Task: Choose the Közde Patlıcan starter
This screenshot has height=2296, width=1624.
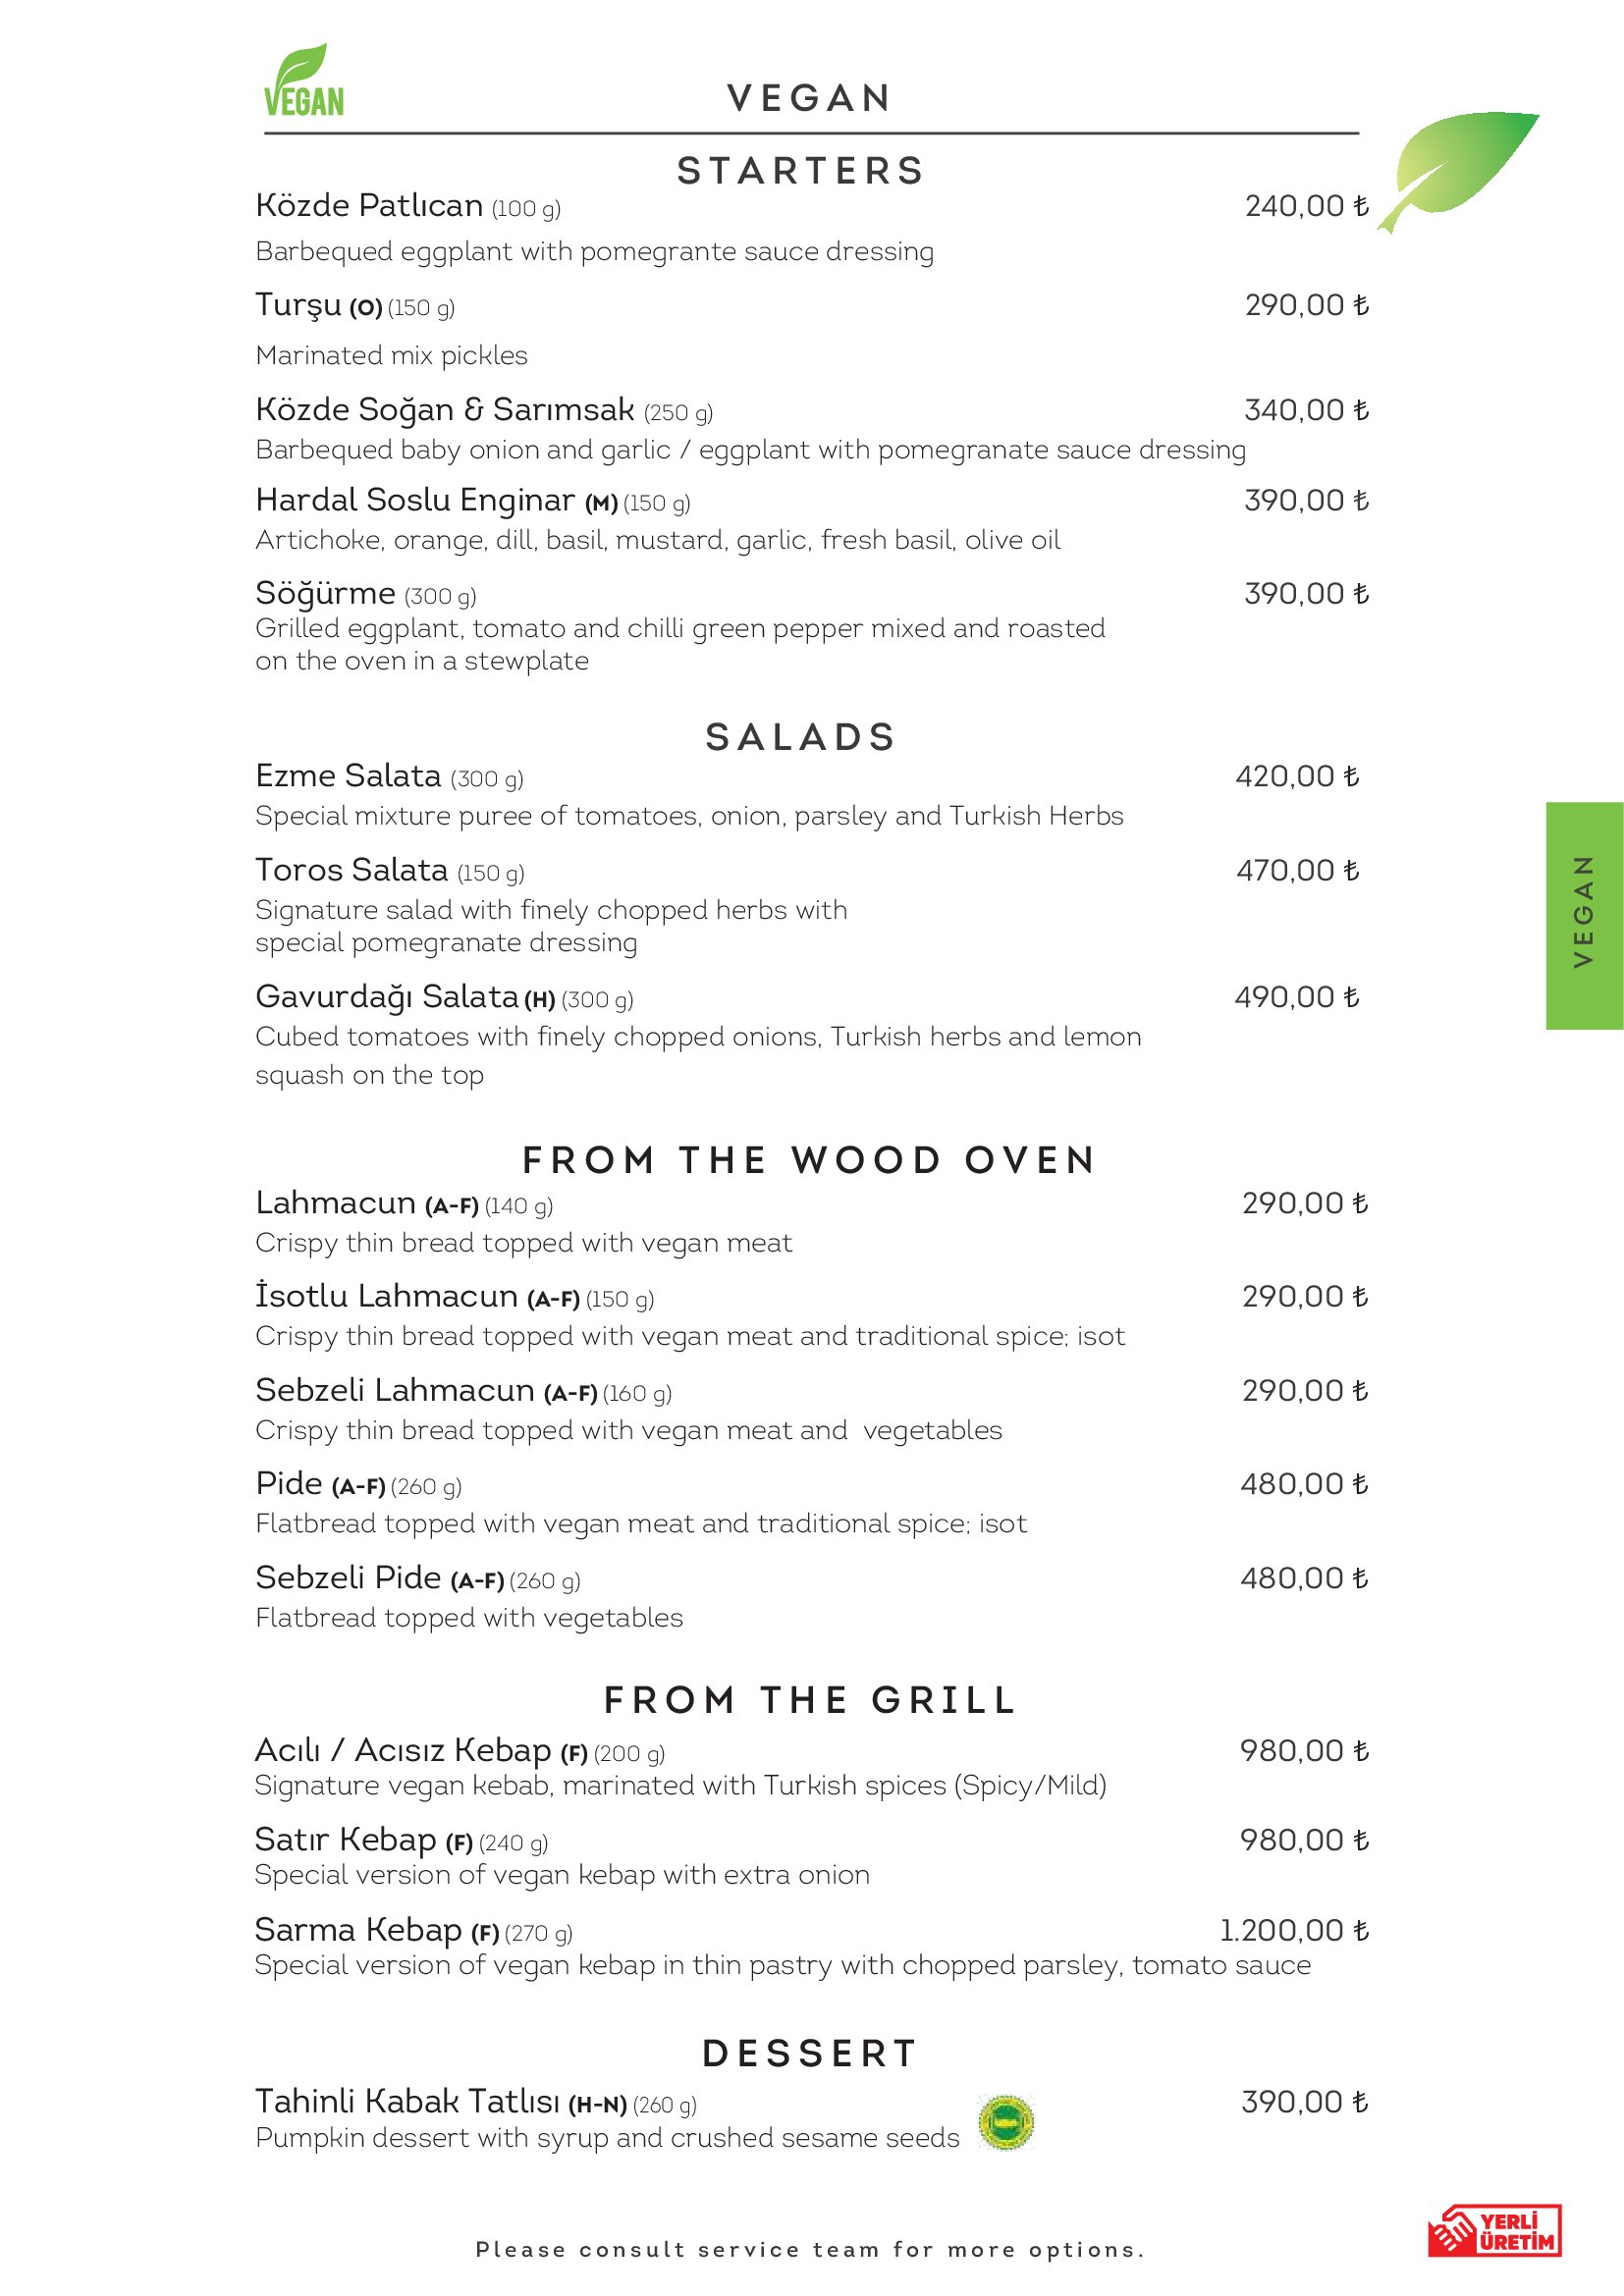Action: pos(370,206)
